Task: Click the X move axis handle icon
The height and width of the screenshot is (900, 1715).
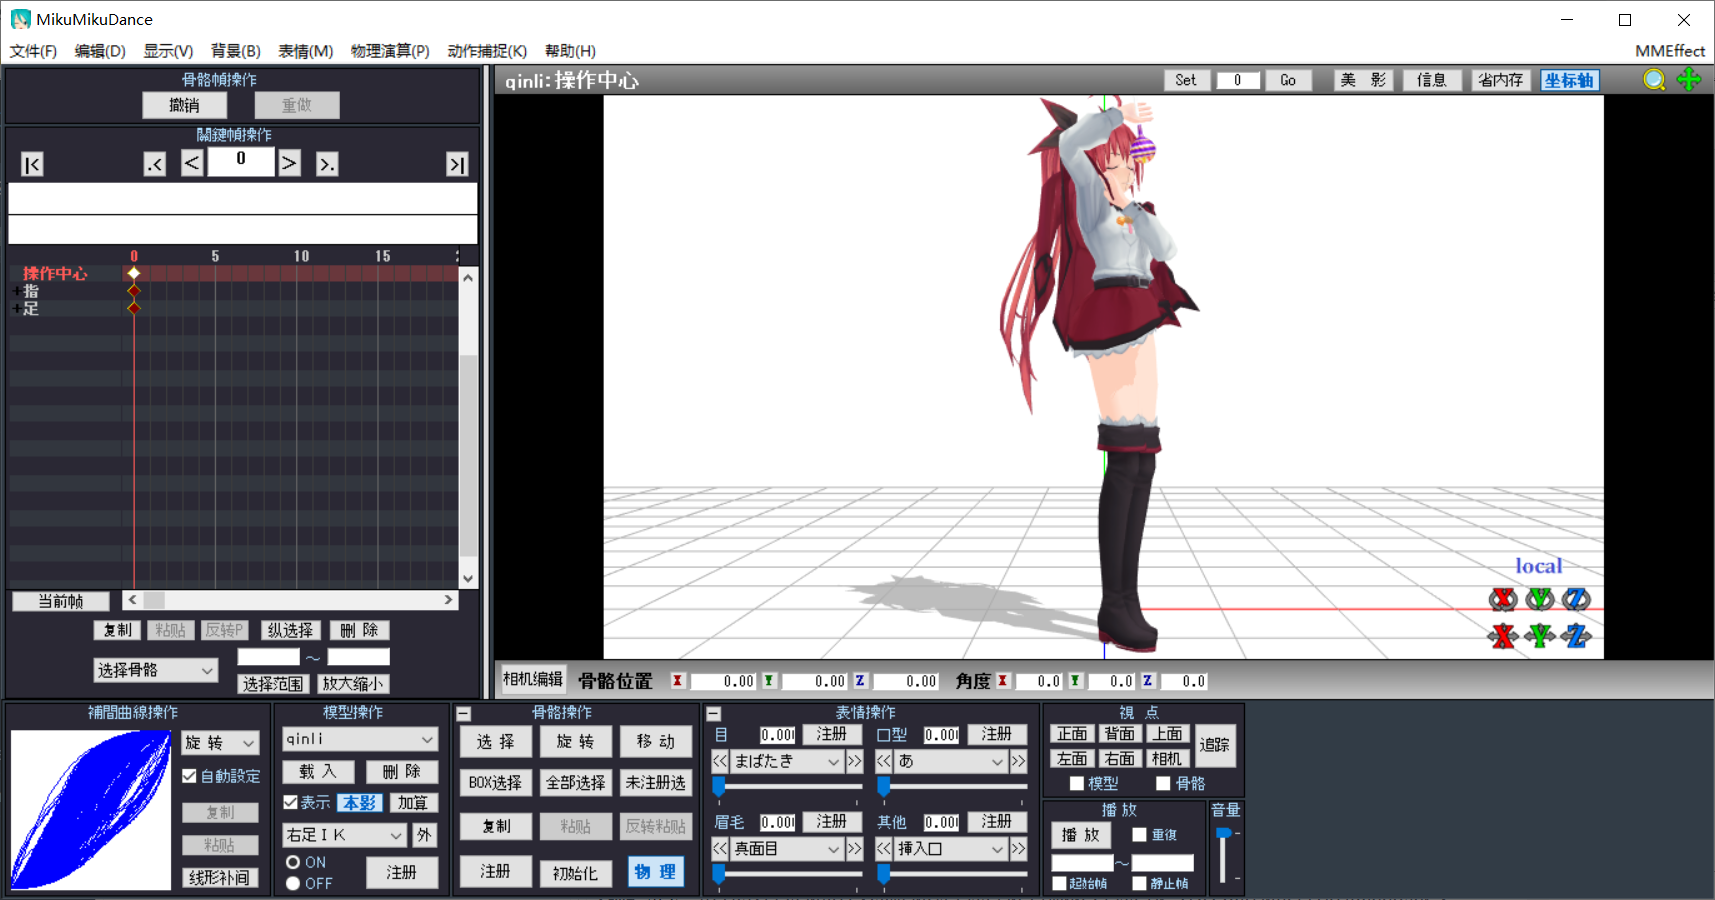Action: (x=1503, y=636)
